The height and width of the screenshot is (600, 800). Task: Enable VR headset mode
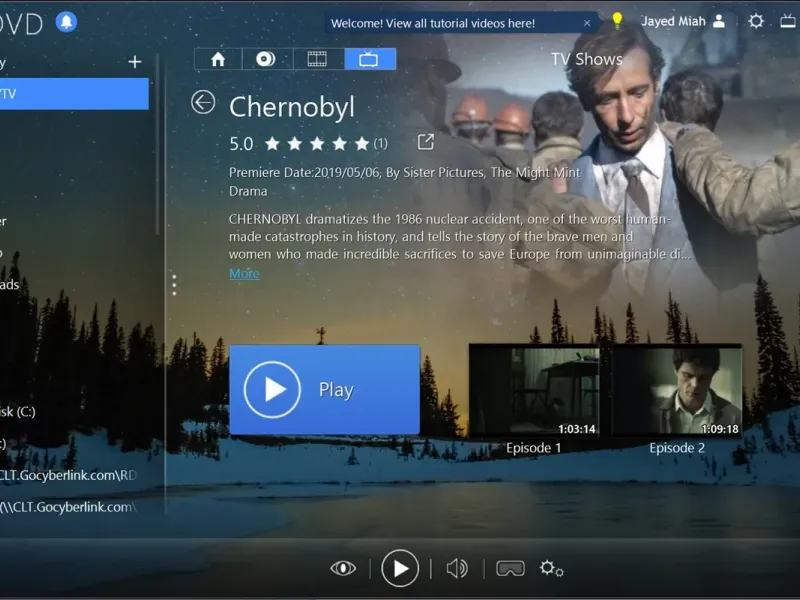510,568
